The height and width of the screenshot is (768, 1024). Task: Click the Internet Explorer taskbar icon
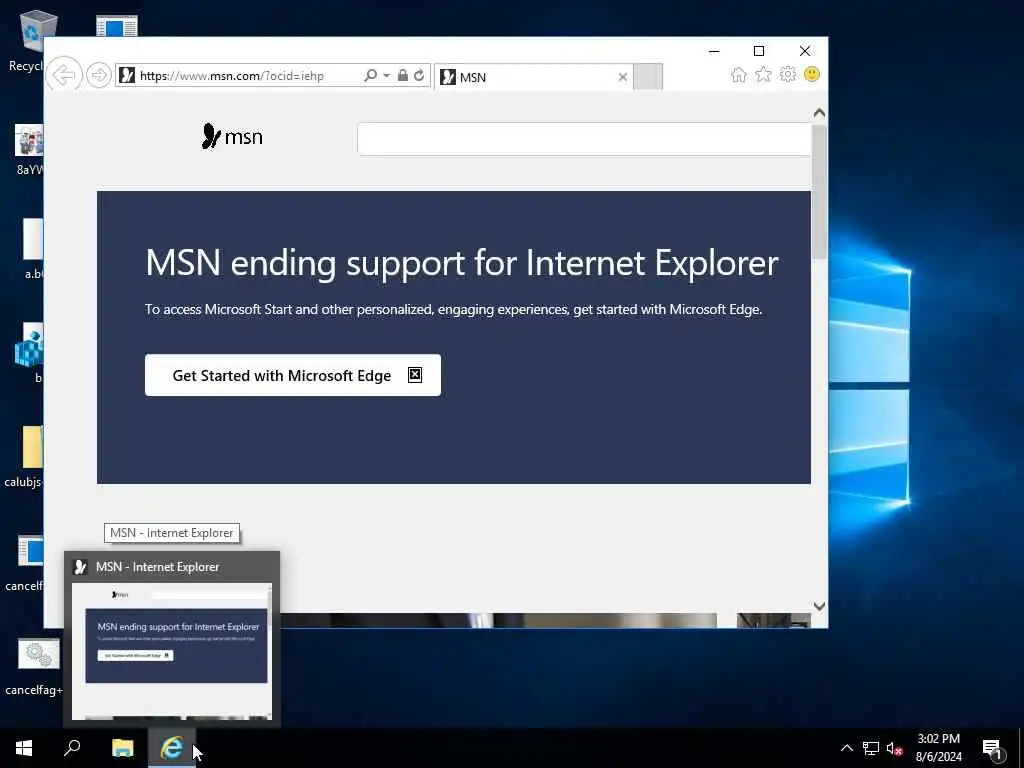(x=172, y=748)
